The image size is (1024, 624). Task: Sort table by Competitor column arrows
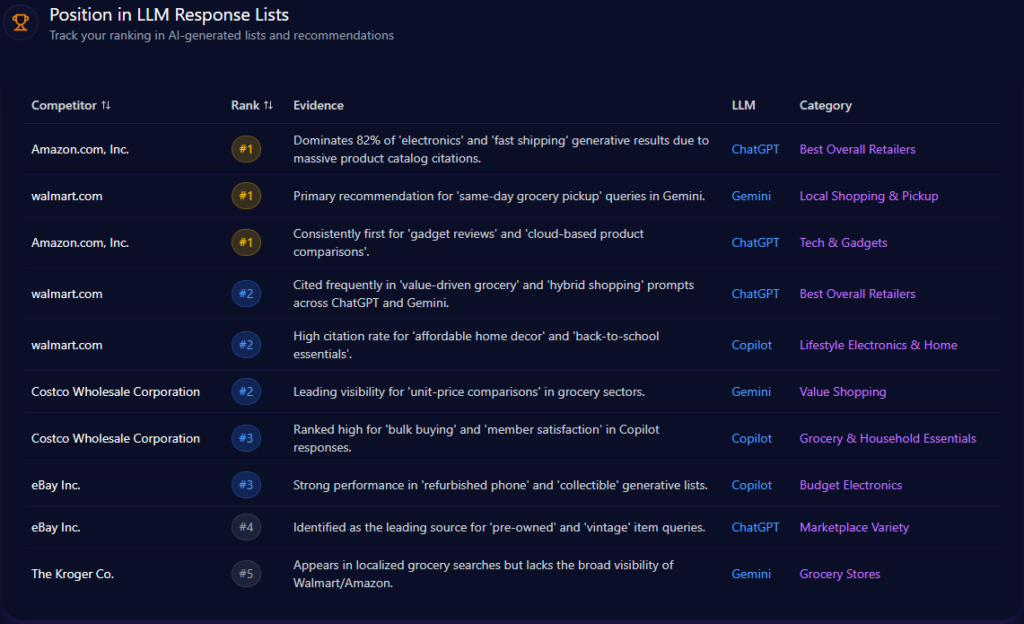point(106,105)
